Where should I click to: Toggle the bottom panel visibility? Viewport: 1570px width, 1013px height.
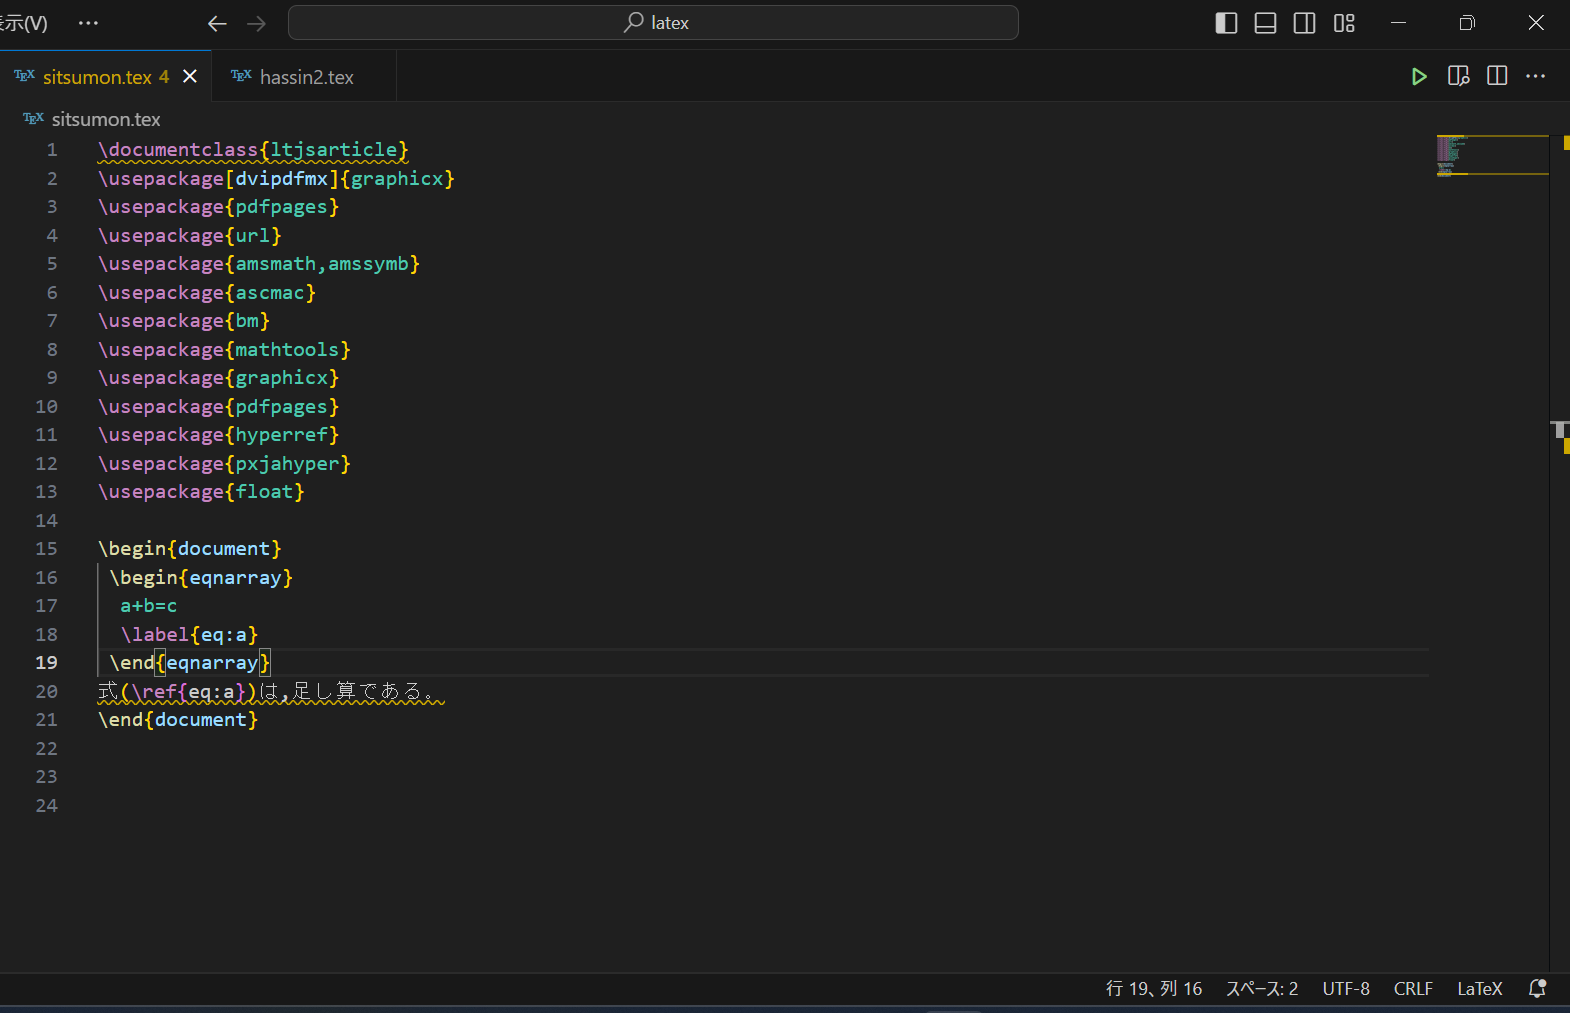pos(1265,23)
